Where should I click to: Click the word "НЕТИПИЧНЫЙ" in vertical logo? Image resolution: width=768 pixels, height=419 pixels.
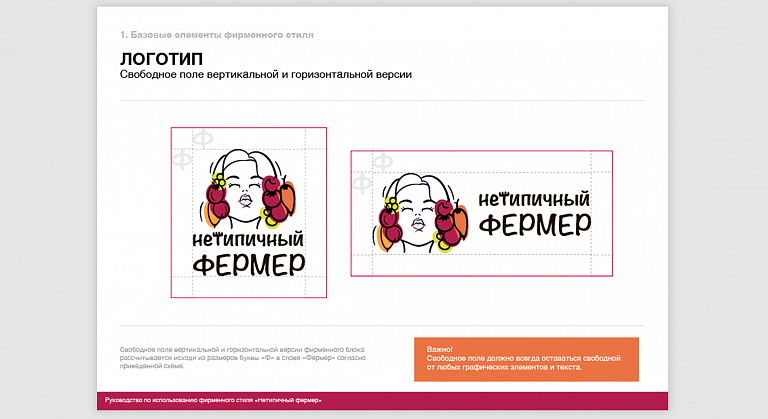tap(248, 239)
